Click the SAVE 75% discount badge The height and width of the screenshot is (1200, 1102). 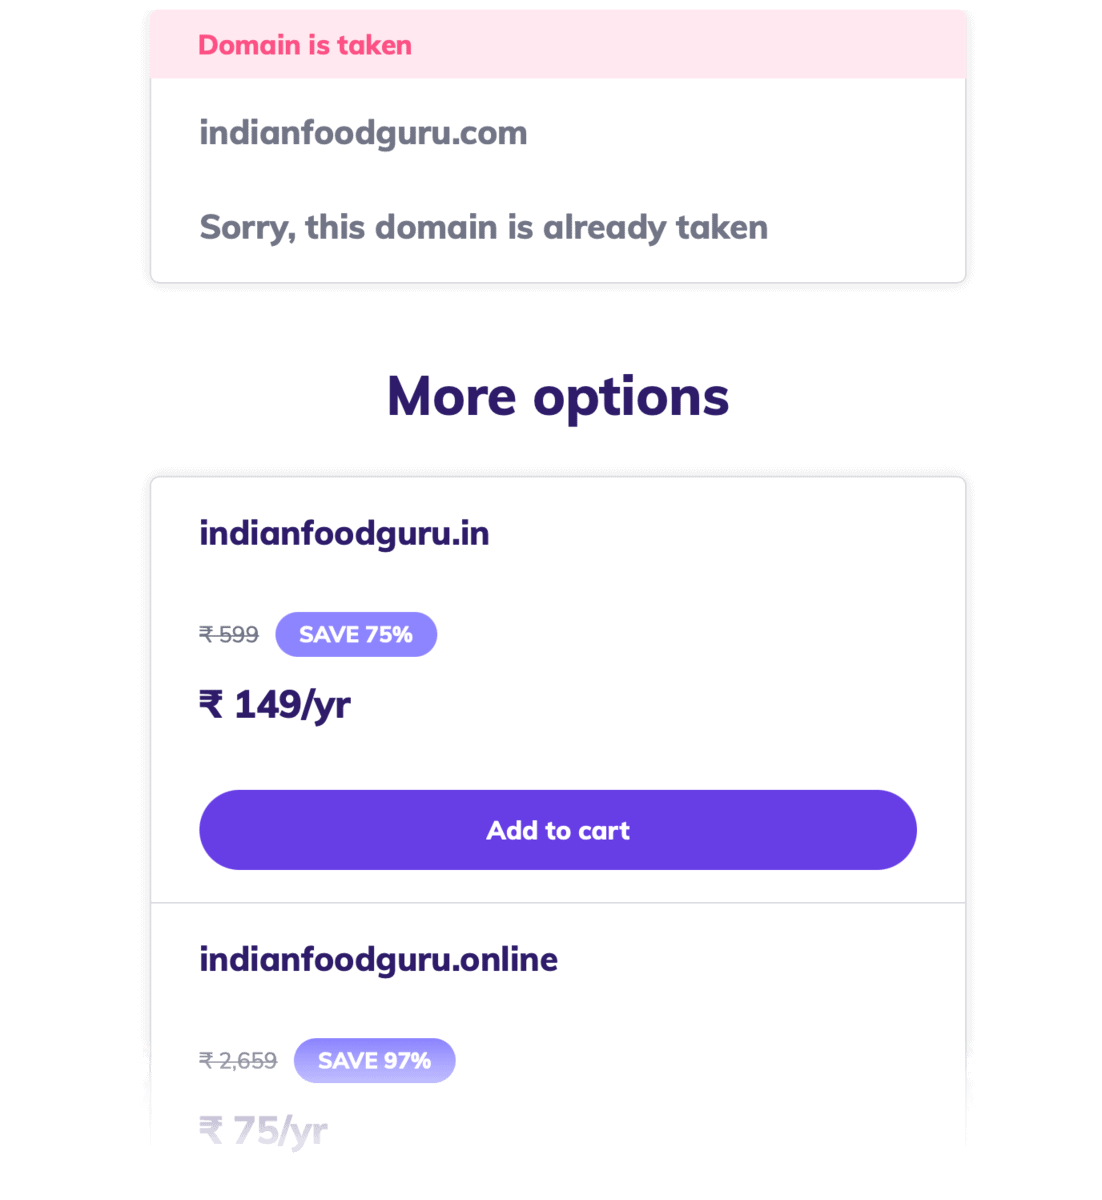[x=356, y=634]
